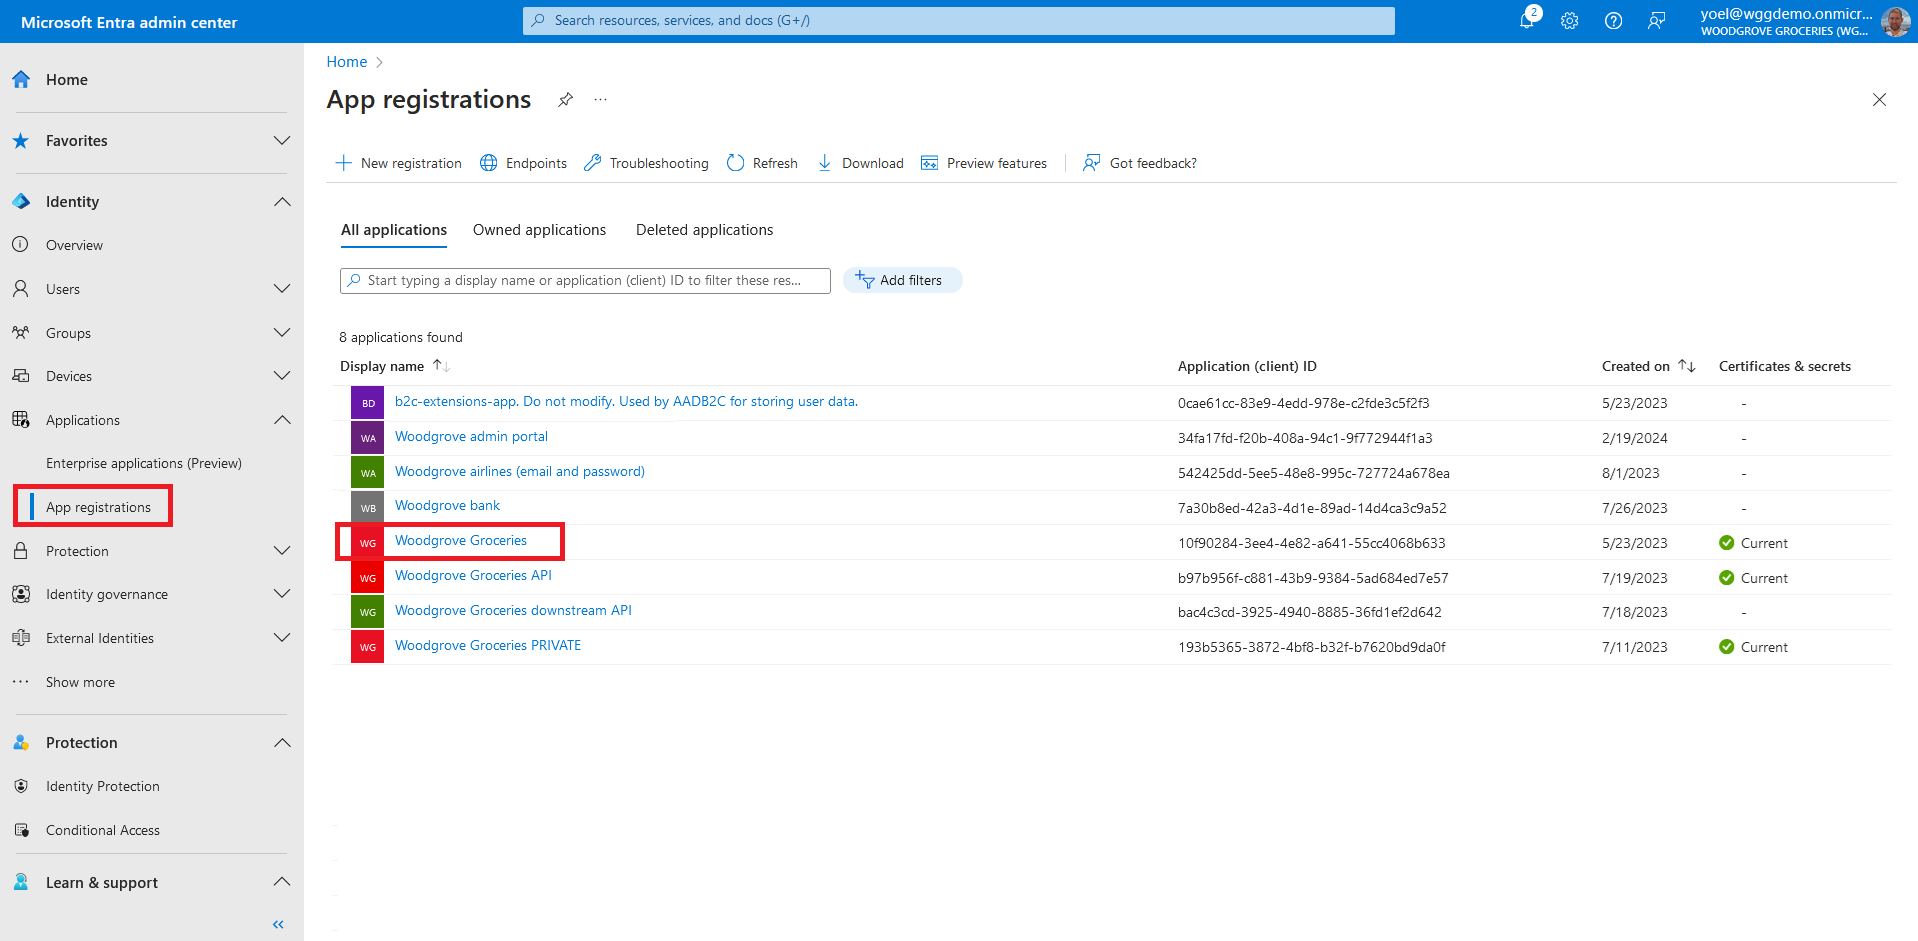Open the Woodgrove Groceries API app
Screen dimensions: 1918x941
click(x=473, y=576)
